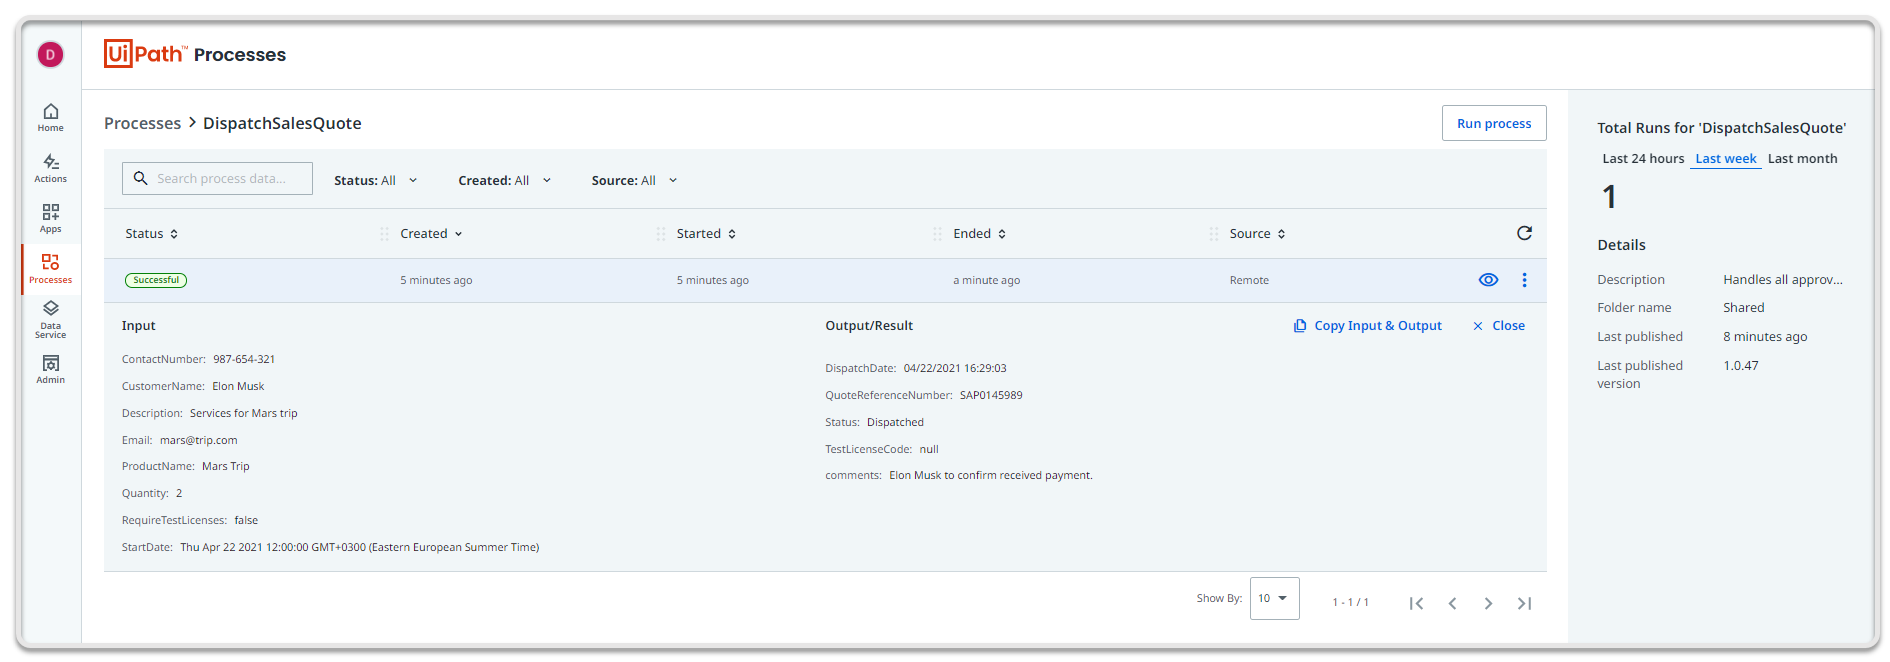Click the description 'Handles all approv…'
Viewport: 1890px width, 662px height.
point(1782,279)
